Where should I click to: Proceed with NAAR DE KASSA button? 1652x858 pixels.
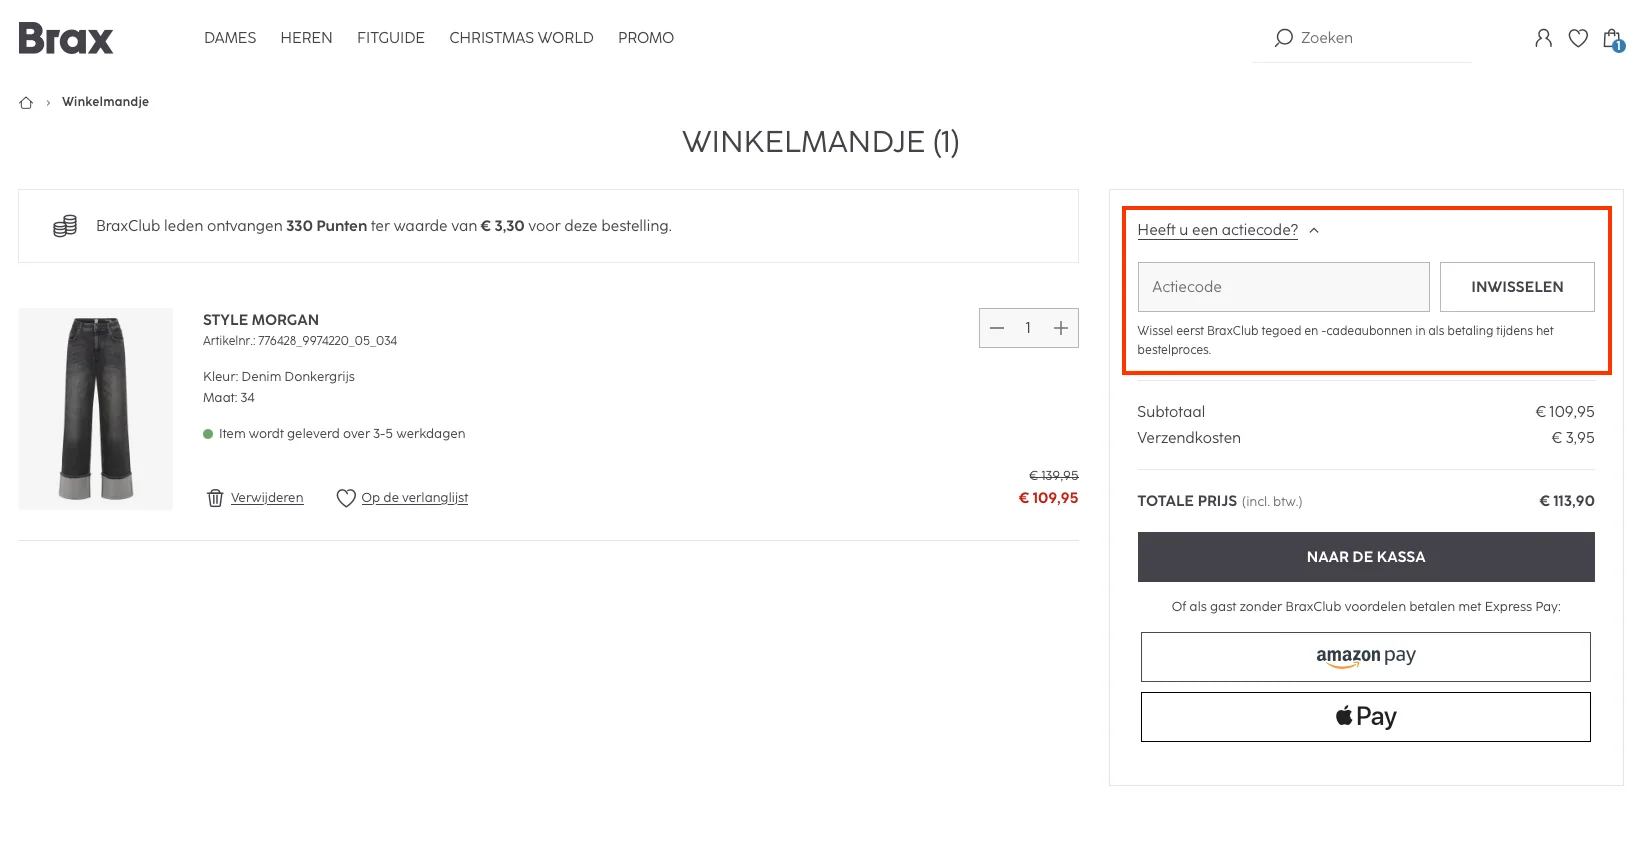point(1366,557)
